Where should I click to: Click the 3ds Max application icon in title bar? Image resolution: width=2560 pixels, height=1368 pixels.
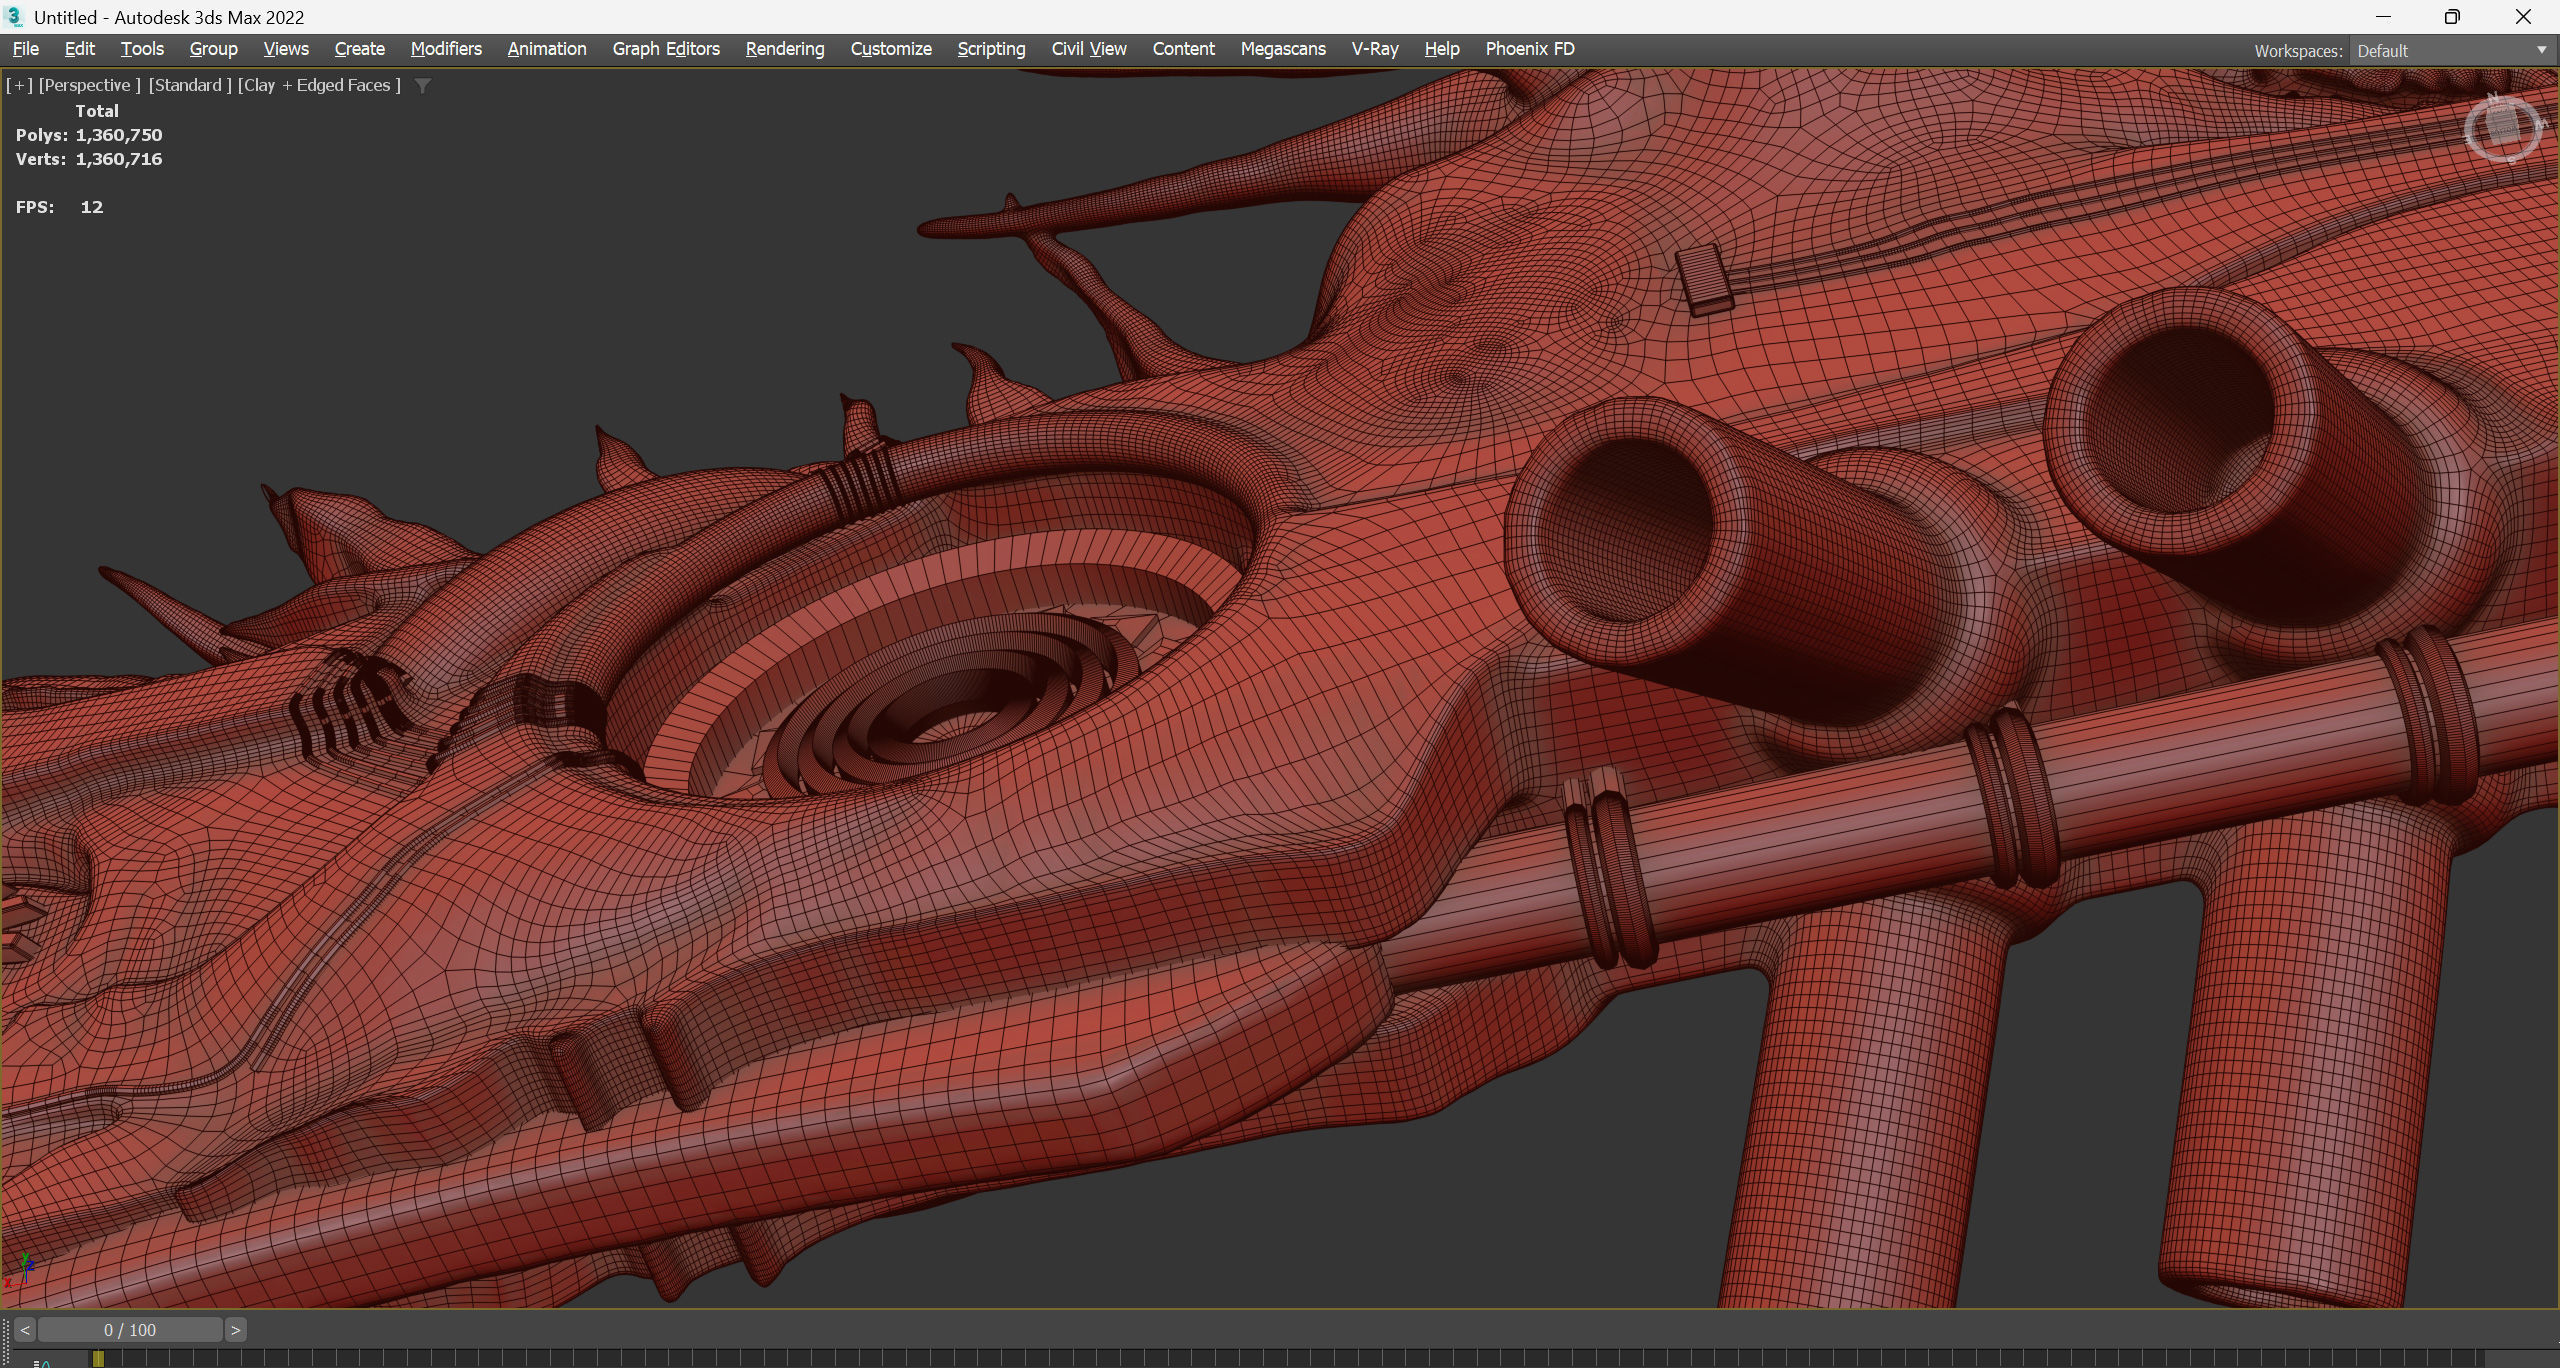tap(14, 17)
